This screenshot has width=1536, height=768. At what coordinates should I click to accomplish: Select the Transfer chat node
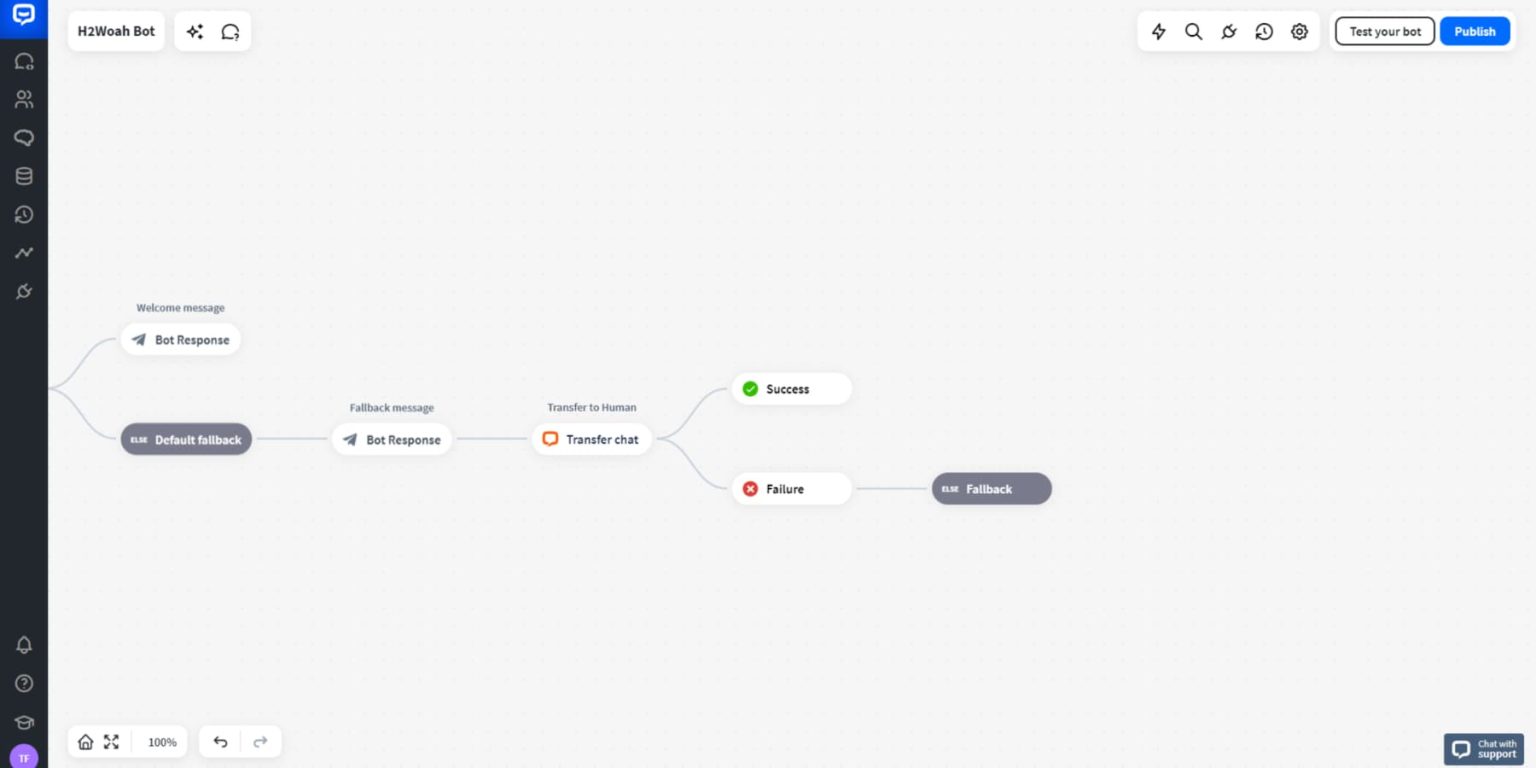tap(592, 439)
